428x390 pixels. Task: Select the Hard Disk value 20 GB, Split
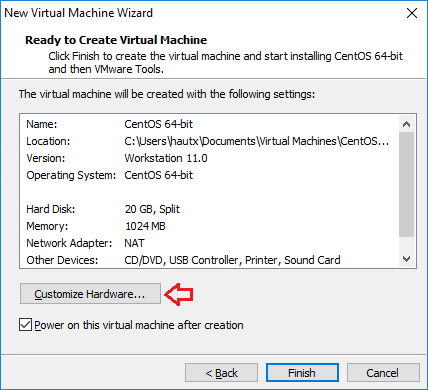(x=152, y=209)
